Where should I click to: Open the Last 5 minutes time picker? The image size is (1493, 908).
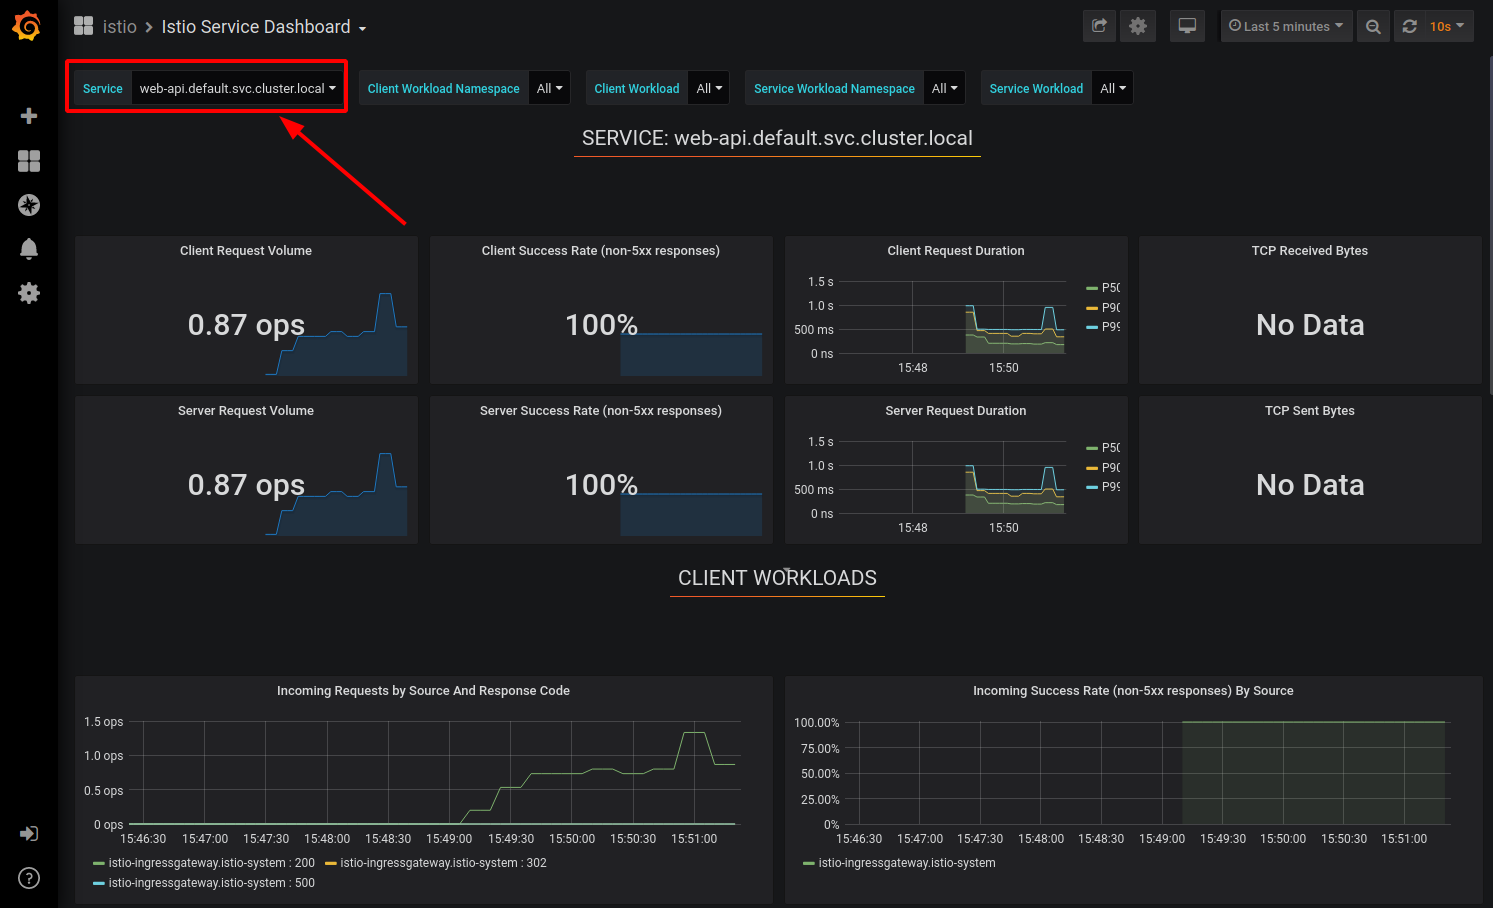coord(1286,26)
